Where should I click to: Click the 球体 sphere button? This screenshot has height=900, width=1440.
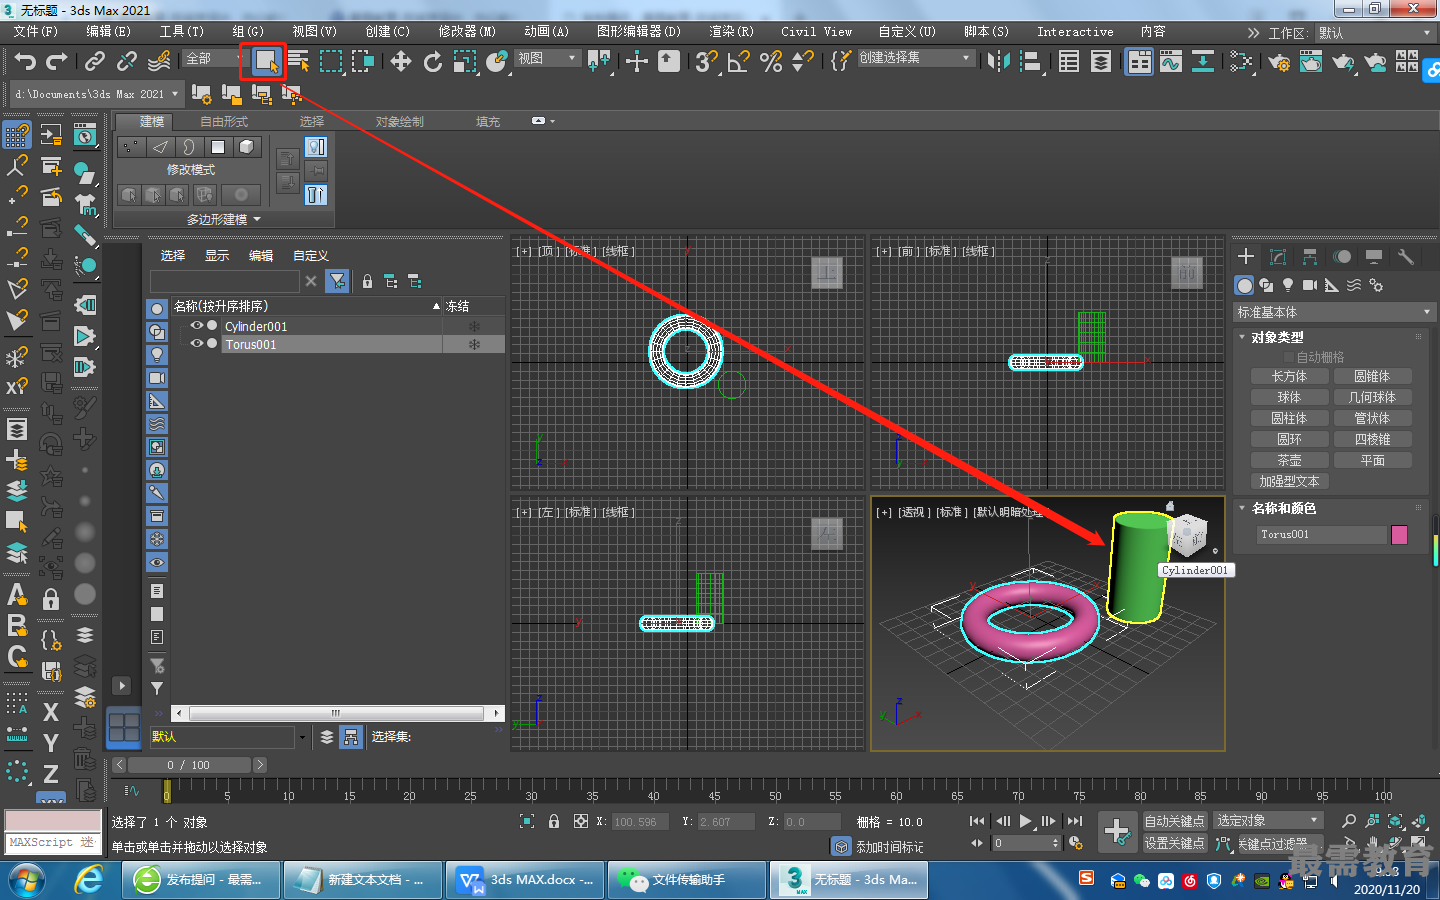pyautogui.click(x=1290, y=397)
